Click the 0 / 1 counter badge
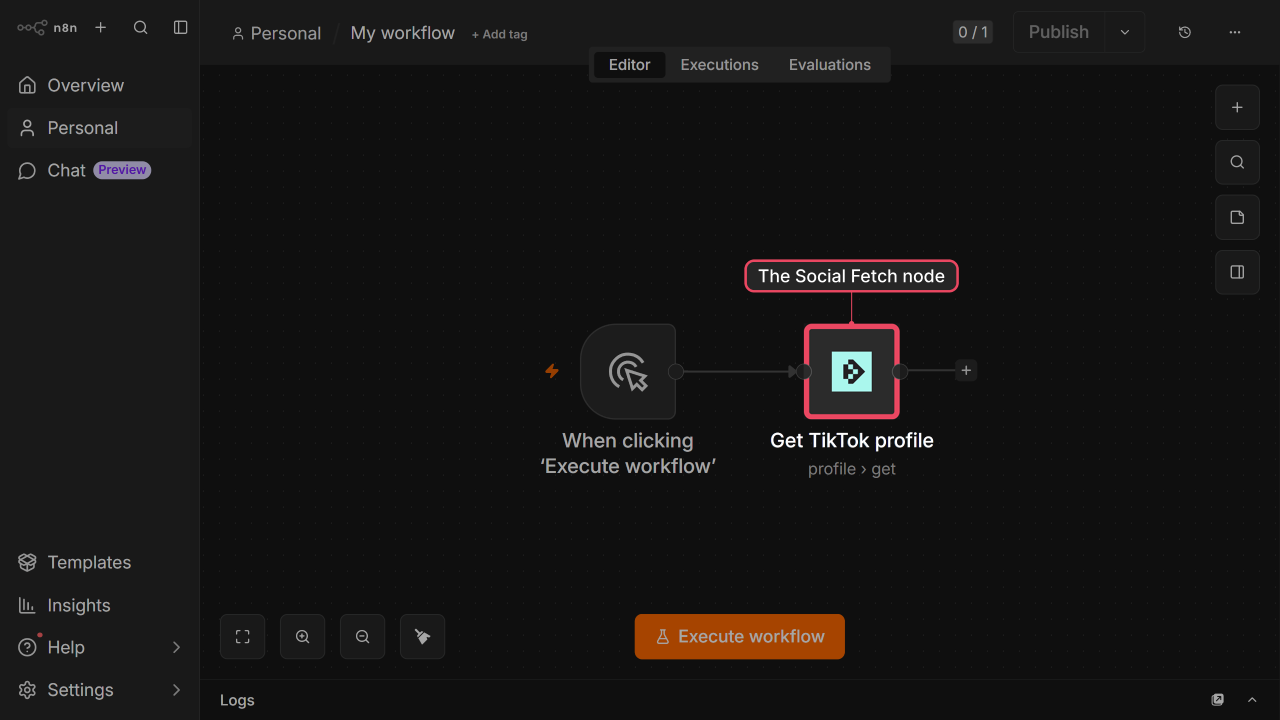Viewport: 1280px width, 720px height. point(973,32)
